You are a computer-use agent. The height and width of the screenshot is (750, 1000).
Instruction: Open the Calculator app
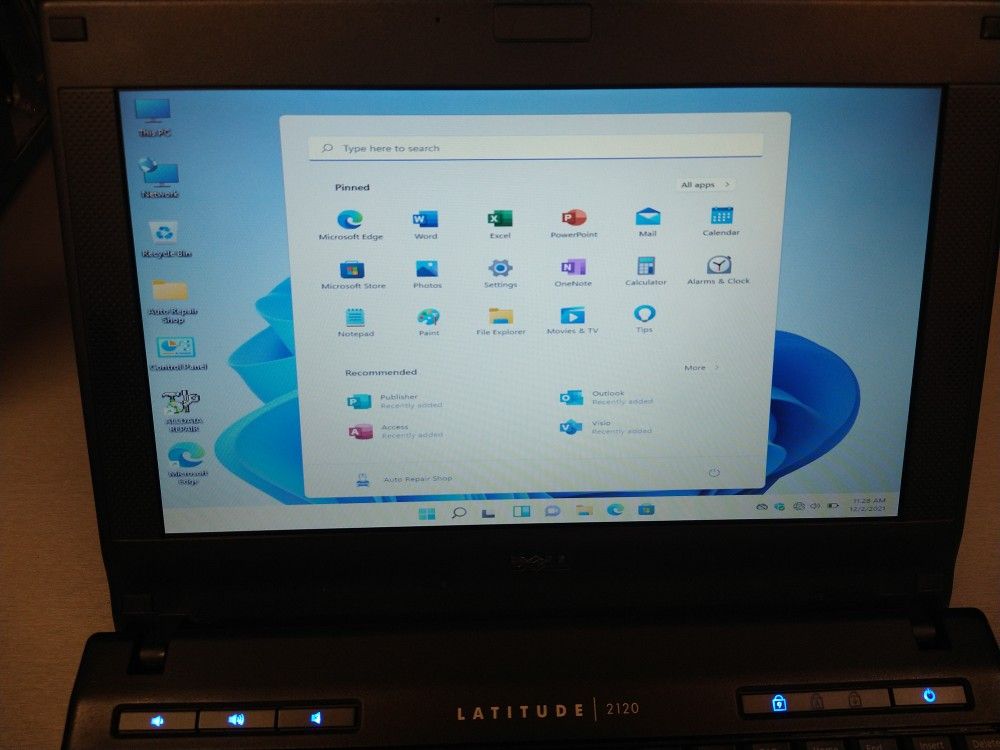click(645, 271)
